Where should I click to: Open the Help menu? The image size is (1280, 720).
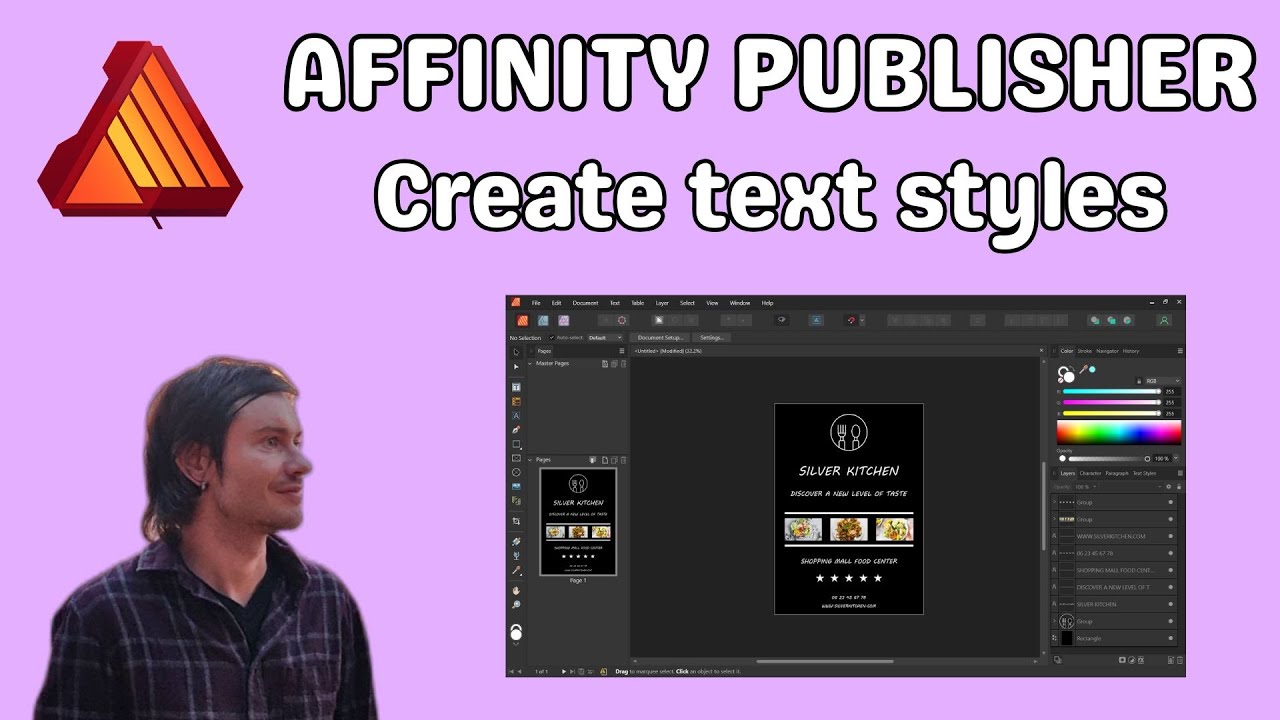[768, 303]
